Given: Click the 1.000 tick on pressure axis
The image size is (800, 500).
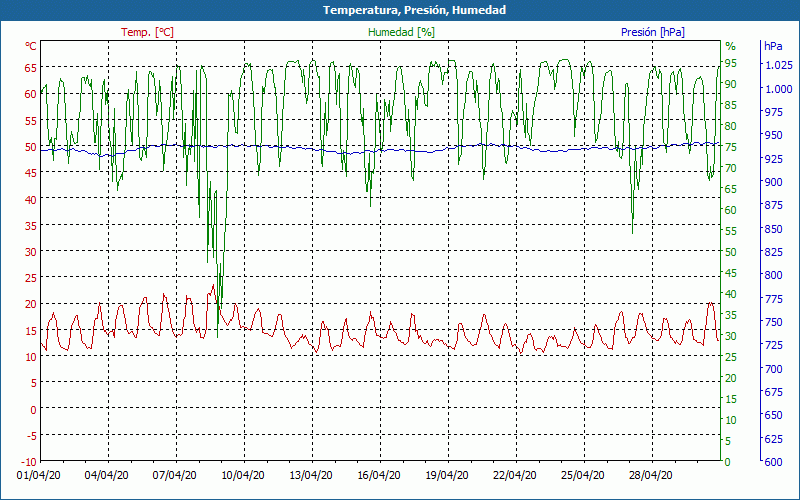Looking at the screenshot, I should pos(779,89).
